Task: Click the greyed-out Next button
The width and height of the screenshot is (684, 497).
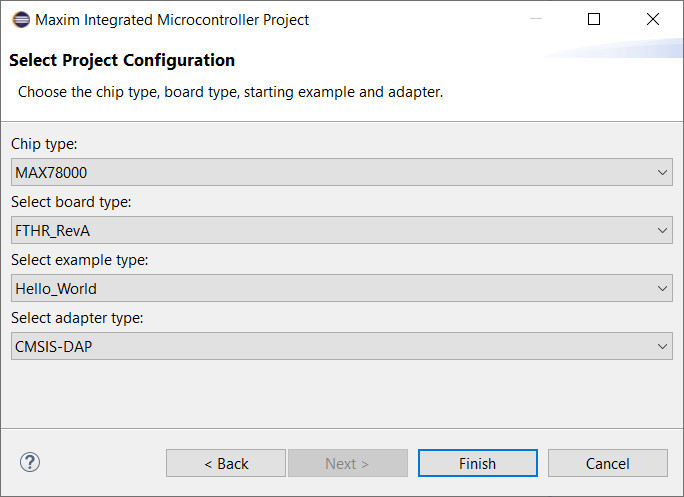Action: click(x=347, y=463)
